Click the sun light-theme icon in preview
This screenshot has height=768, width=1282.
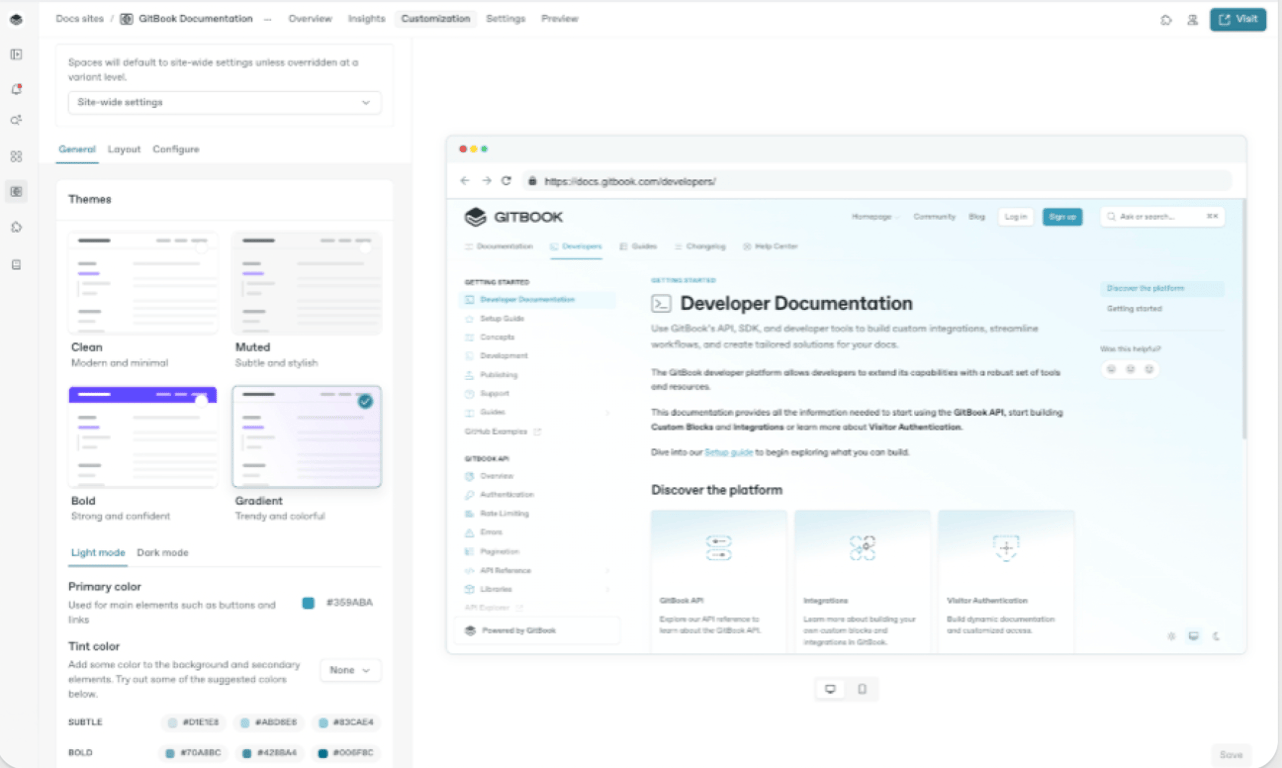click(x=1171, y=636)
